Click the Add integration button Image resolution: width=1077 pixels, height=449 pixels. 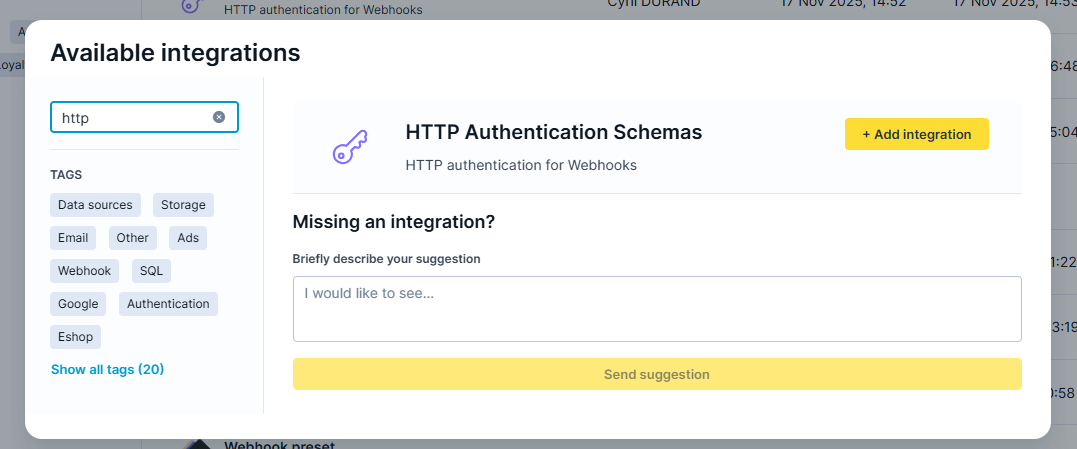[916, 134]
